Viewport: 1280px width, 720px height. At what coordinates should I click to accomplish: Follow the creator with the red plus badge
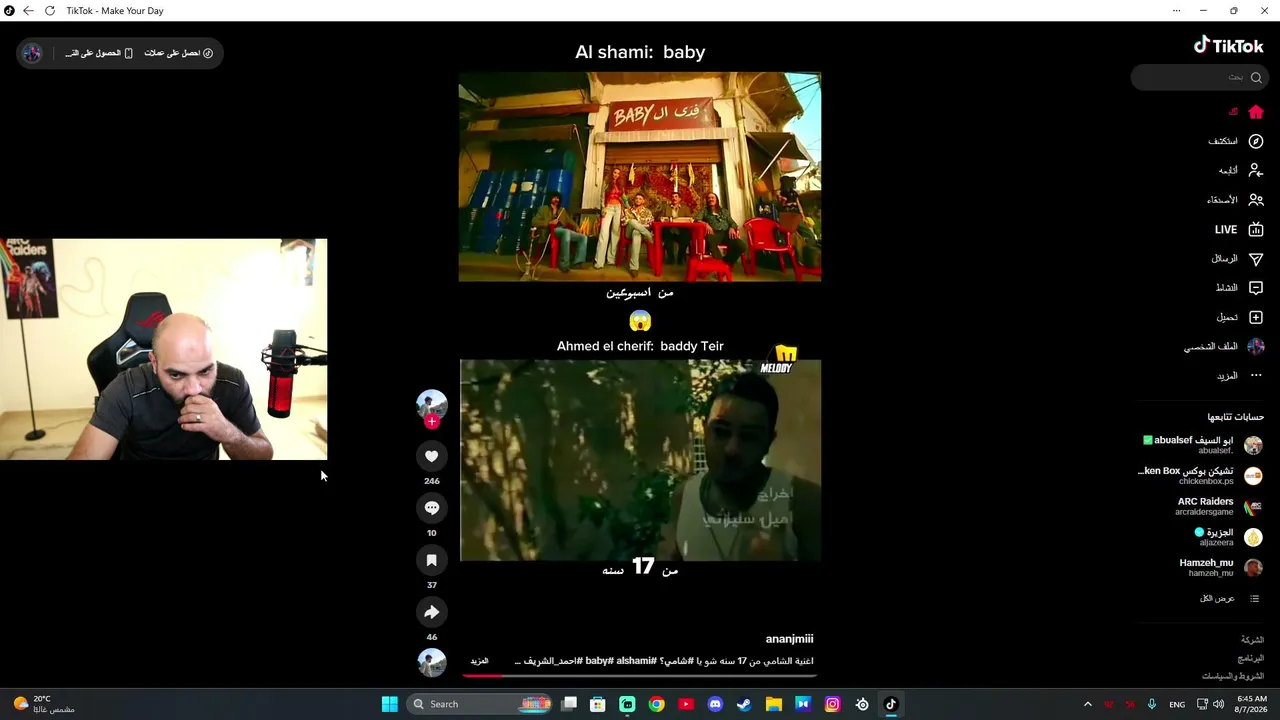point(432,422)
